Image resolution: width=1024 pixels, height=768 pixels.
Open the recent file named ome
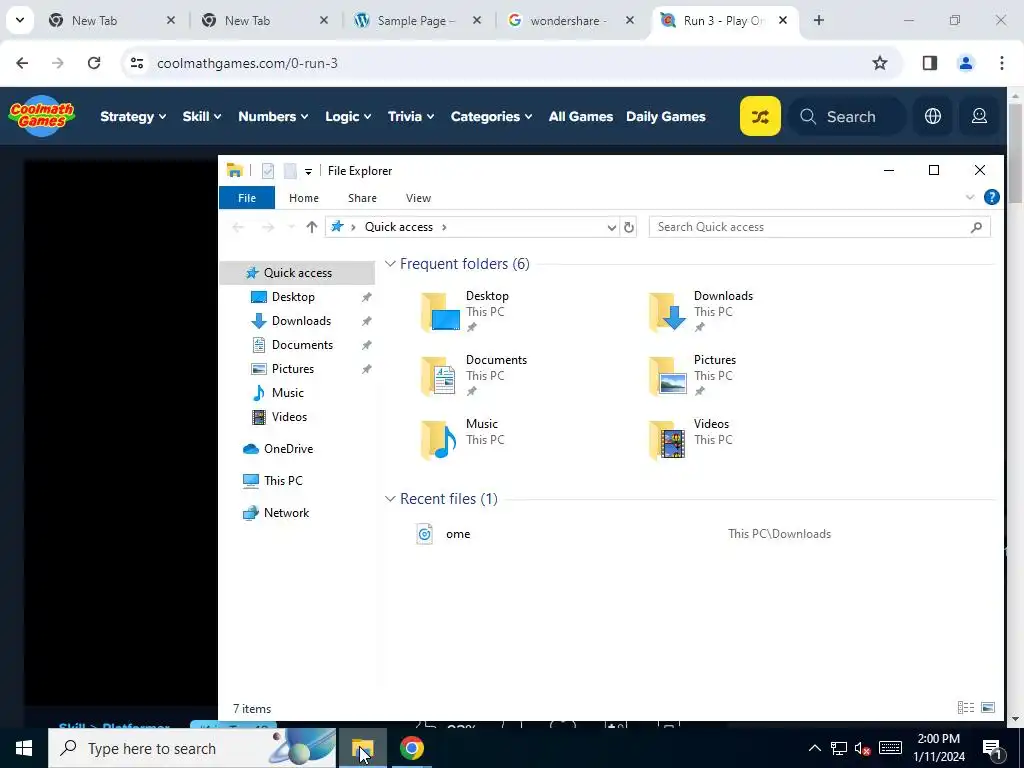point(458,534)
